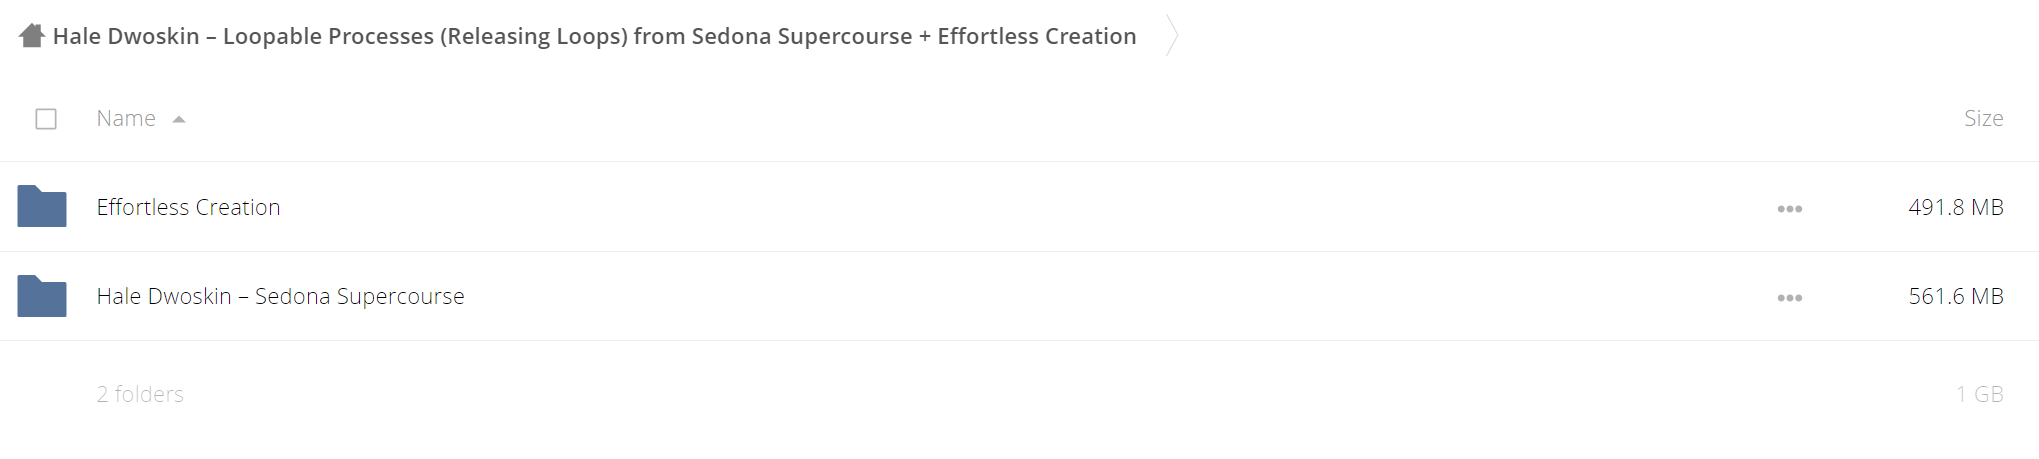Sort files by Size column
This screenshot has width=2039, height=459.
click(1983, 118)
